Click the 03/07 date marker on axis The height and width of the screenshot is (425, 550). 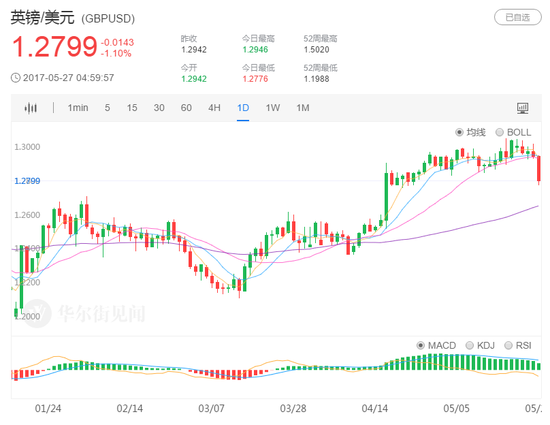pyautogui.click(x=211, y=409)
